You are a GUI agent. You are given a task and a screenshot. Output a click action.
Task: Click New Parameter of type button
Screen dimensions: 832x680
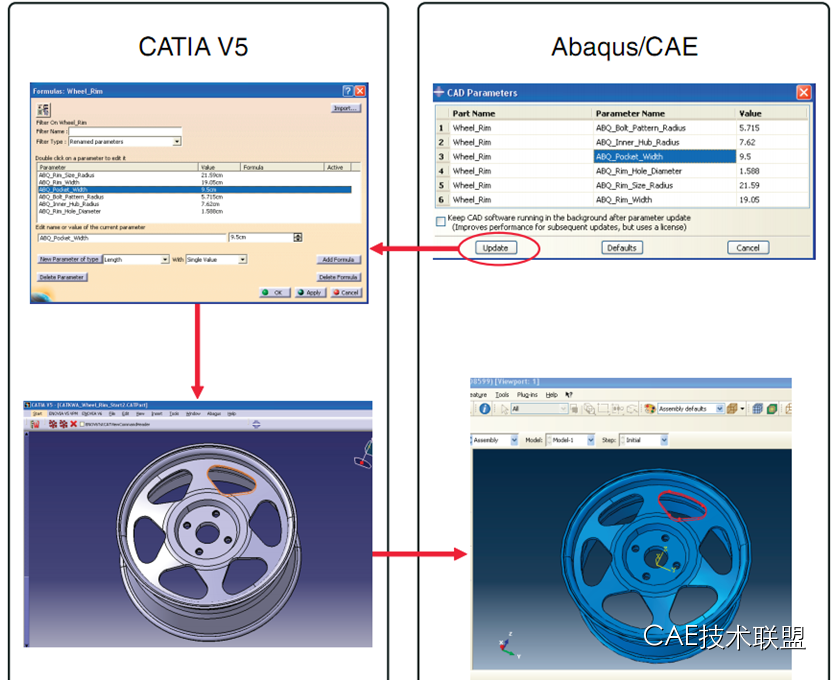tap(69, 259)
